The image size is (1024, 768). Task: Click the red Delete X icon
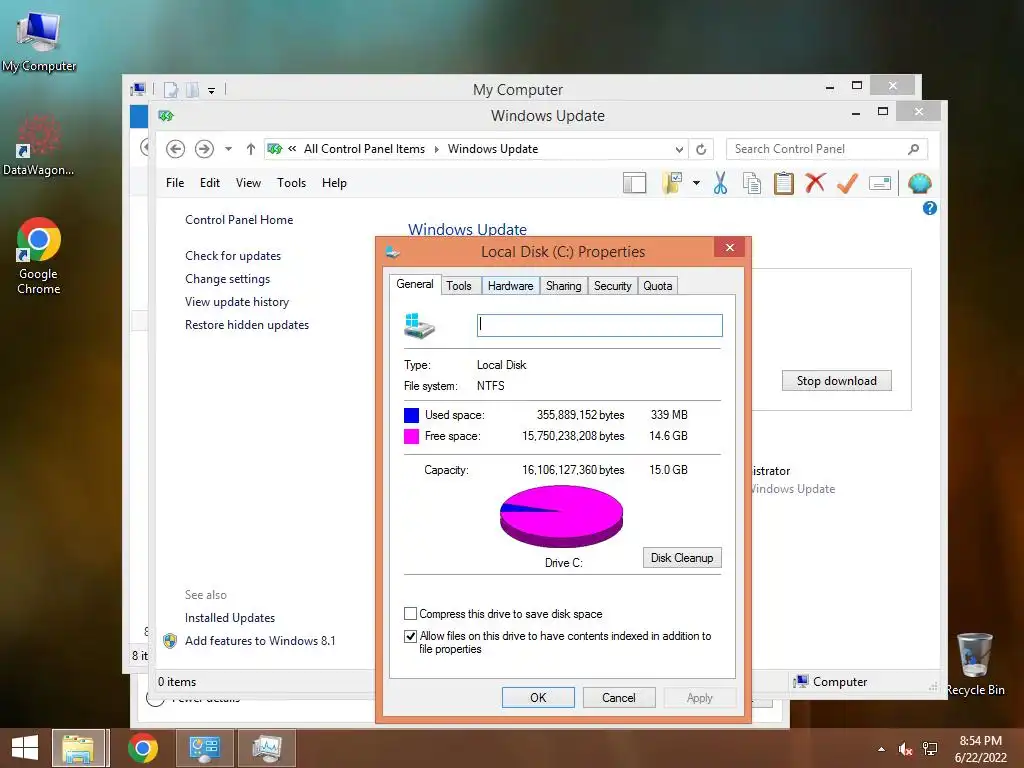point(815,183)
